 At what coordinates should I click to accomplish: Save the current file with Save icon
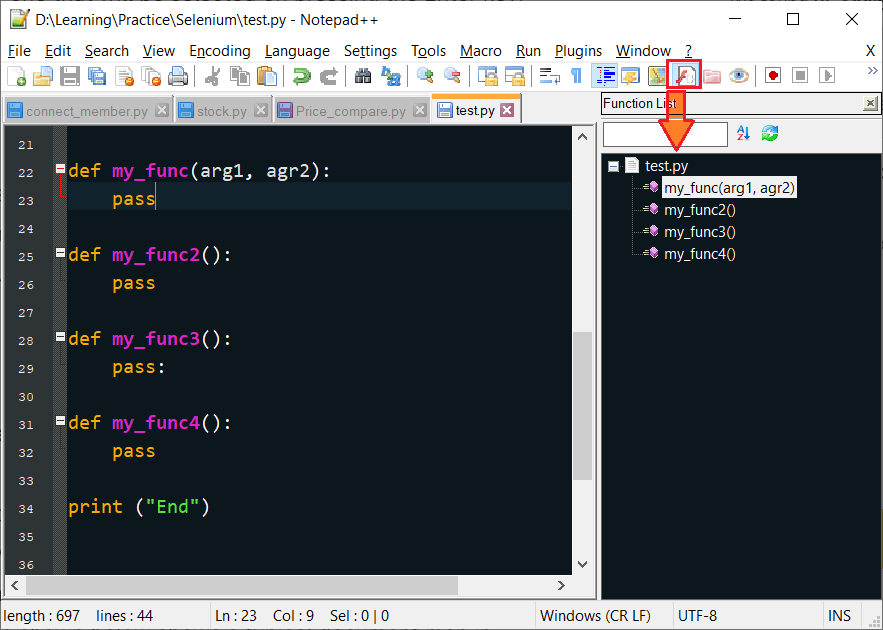70,75
